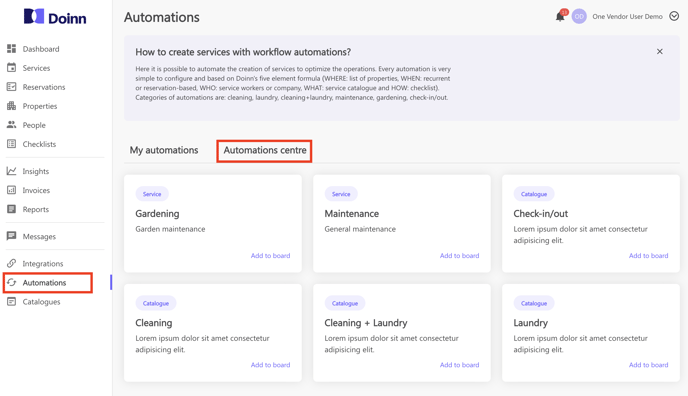
Task: Click the Laundry card title
Action: (x=530, y=323)
